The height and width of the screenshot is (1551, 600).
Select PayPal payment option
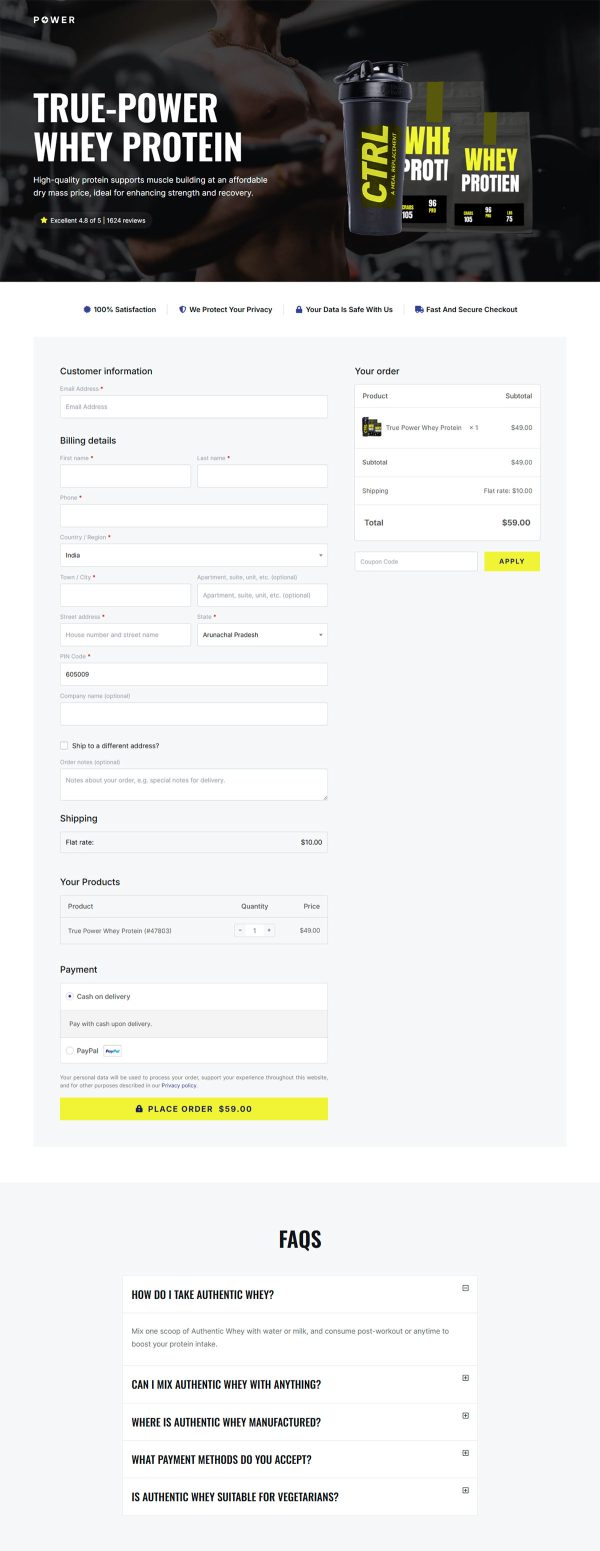pos(69,1050)
